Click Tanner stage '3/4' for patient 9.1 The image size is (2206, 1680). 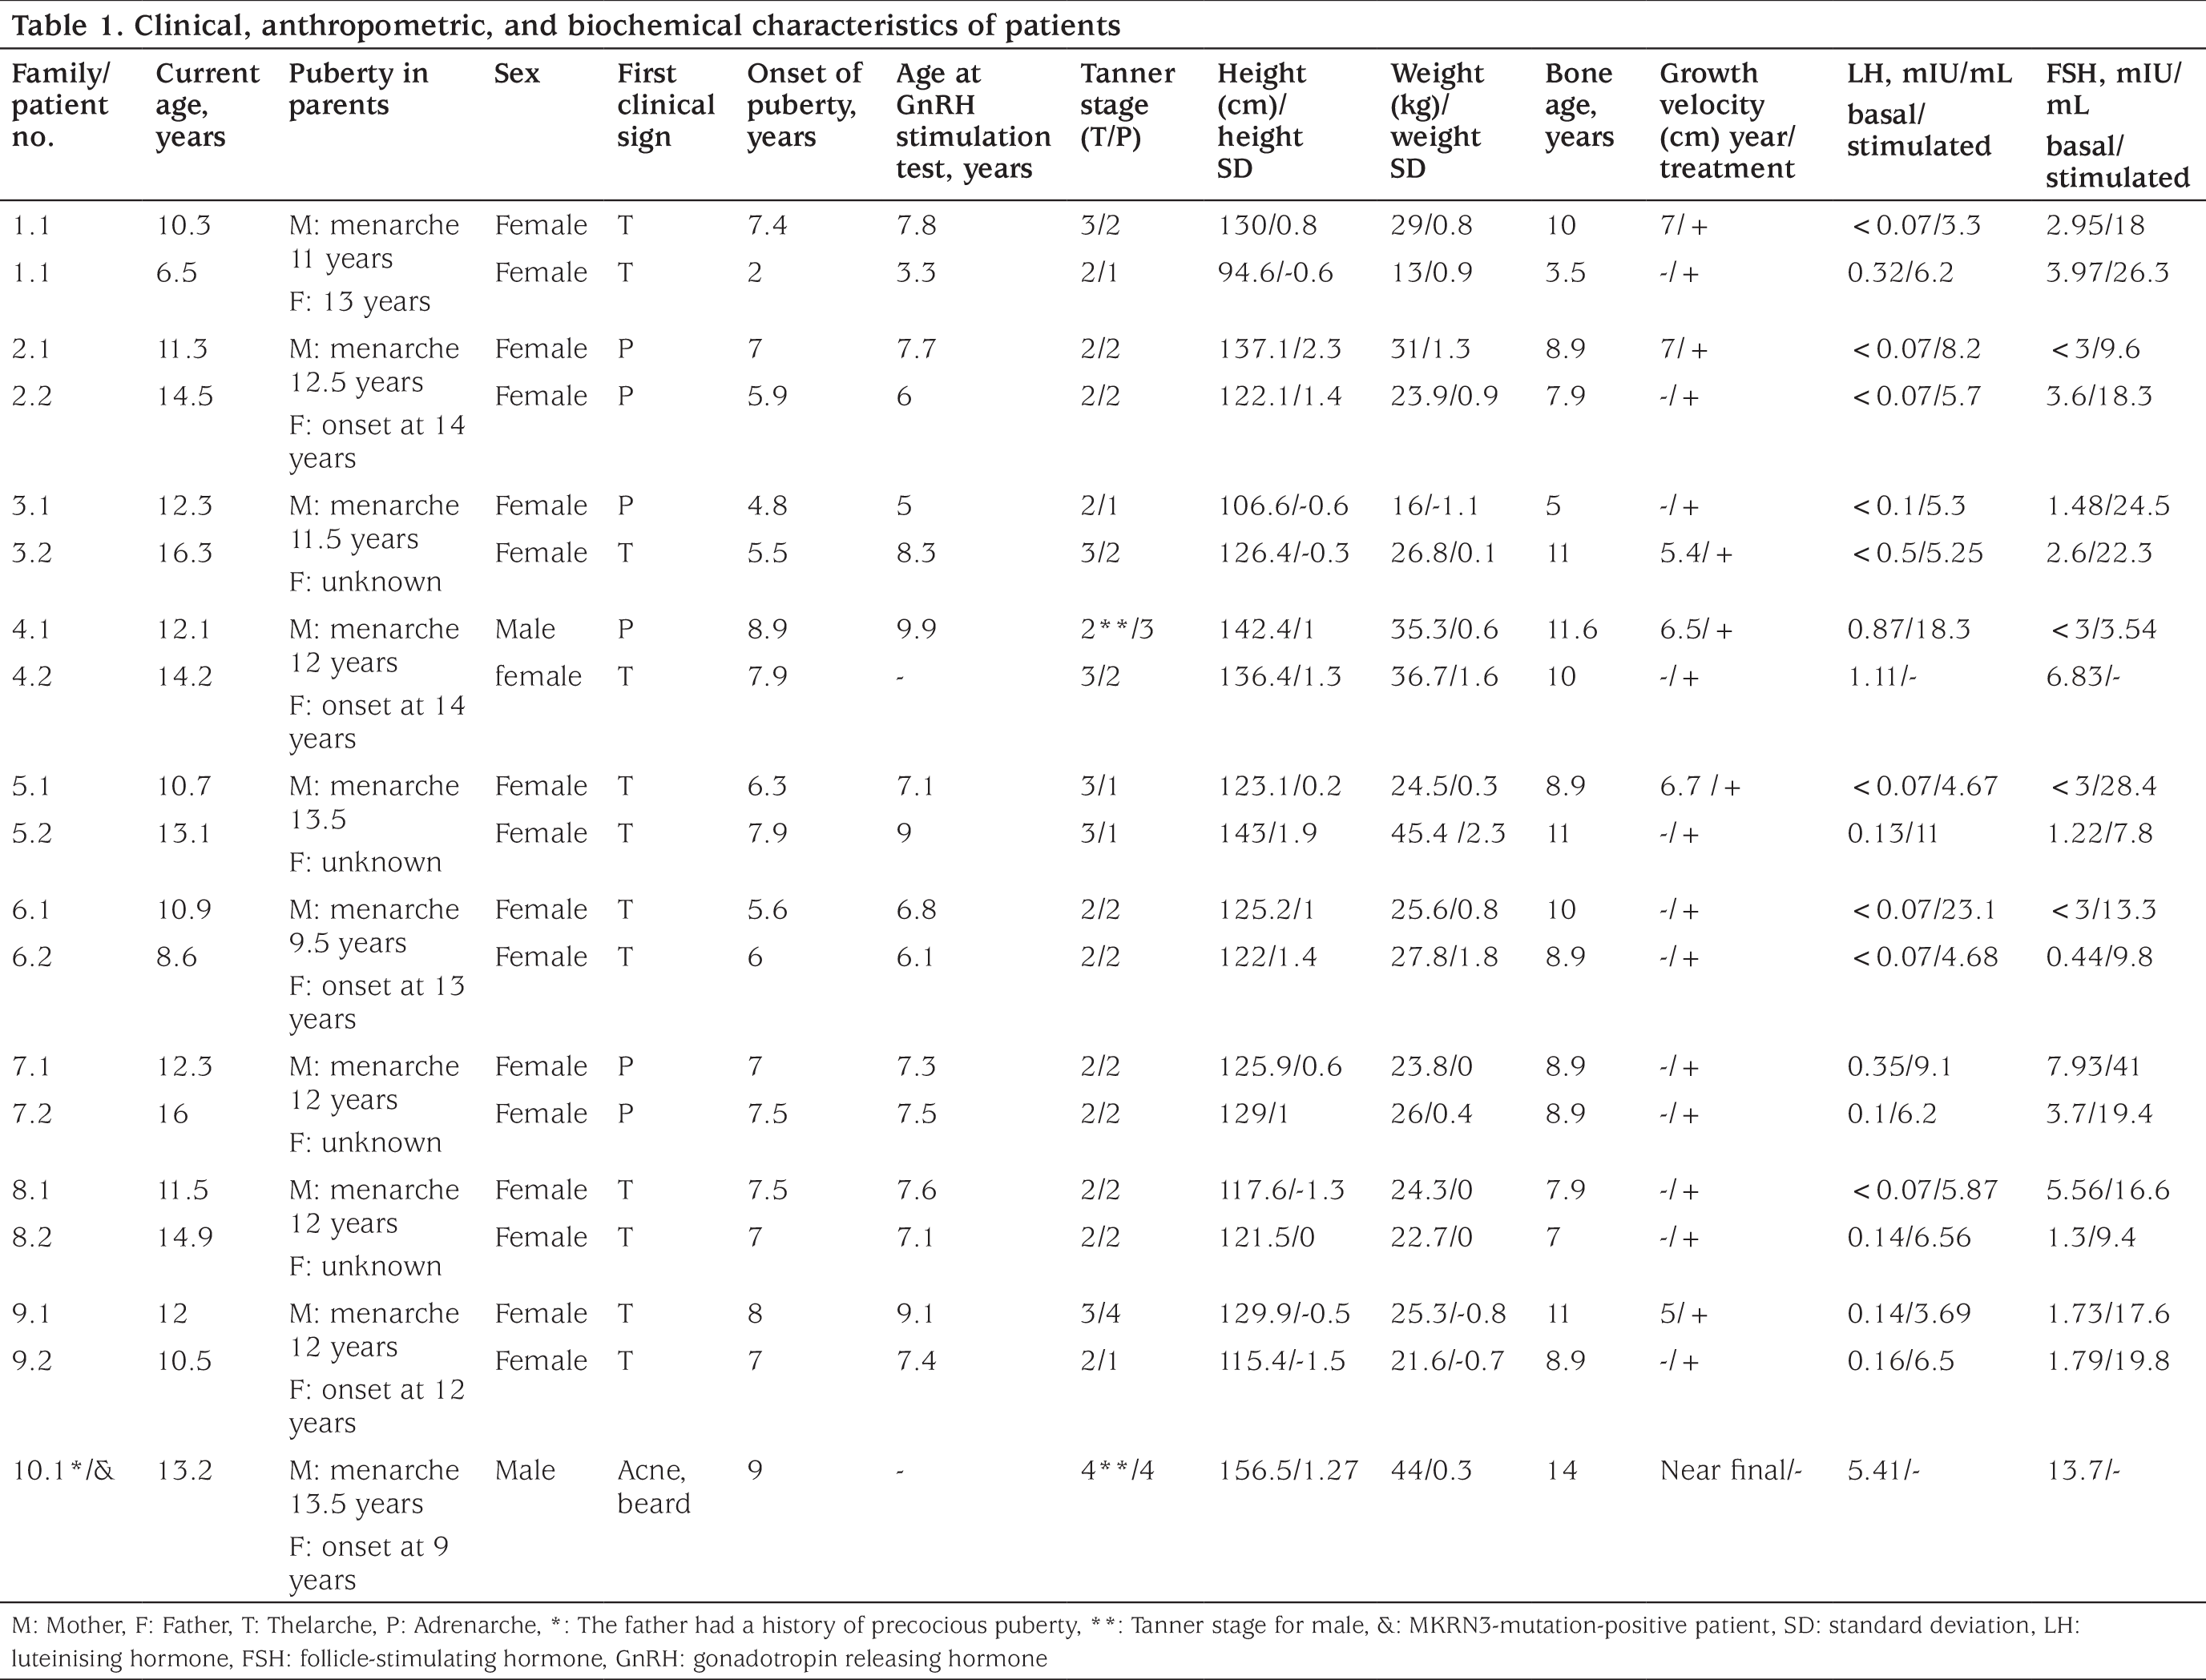tap(1100, 1314)
